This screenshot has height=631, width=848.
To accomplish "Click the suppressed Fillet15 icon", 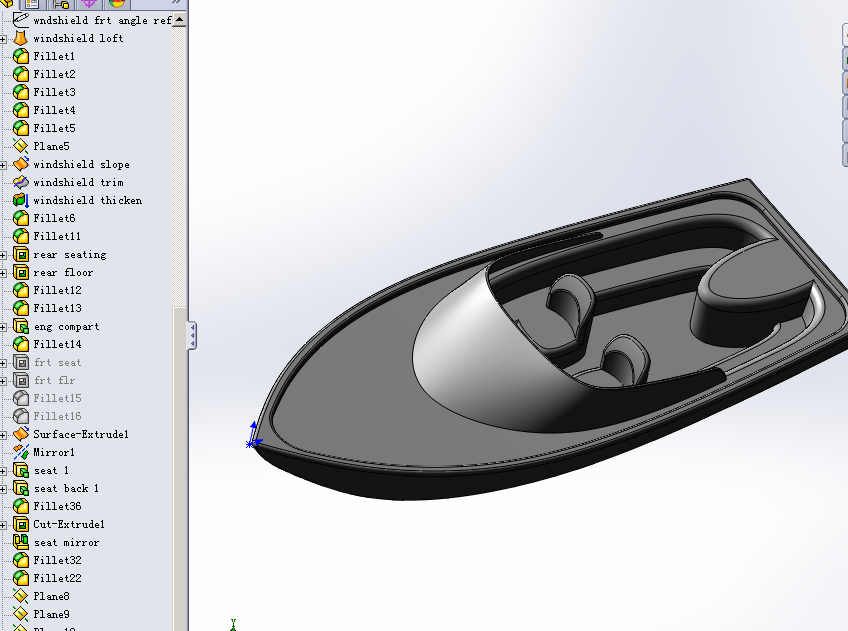I will (21, 398).
